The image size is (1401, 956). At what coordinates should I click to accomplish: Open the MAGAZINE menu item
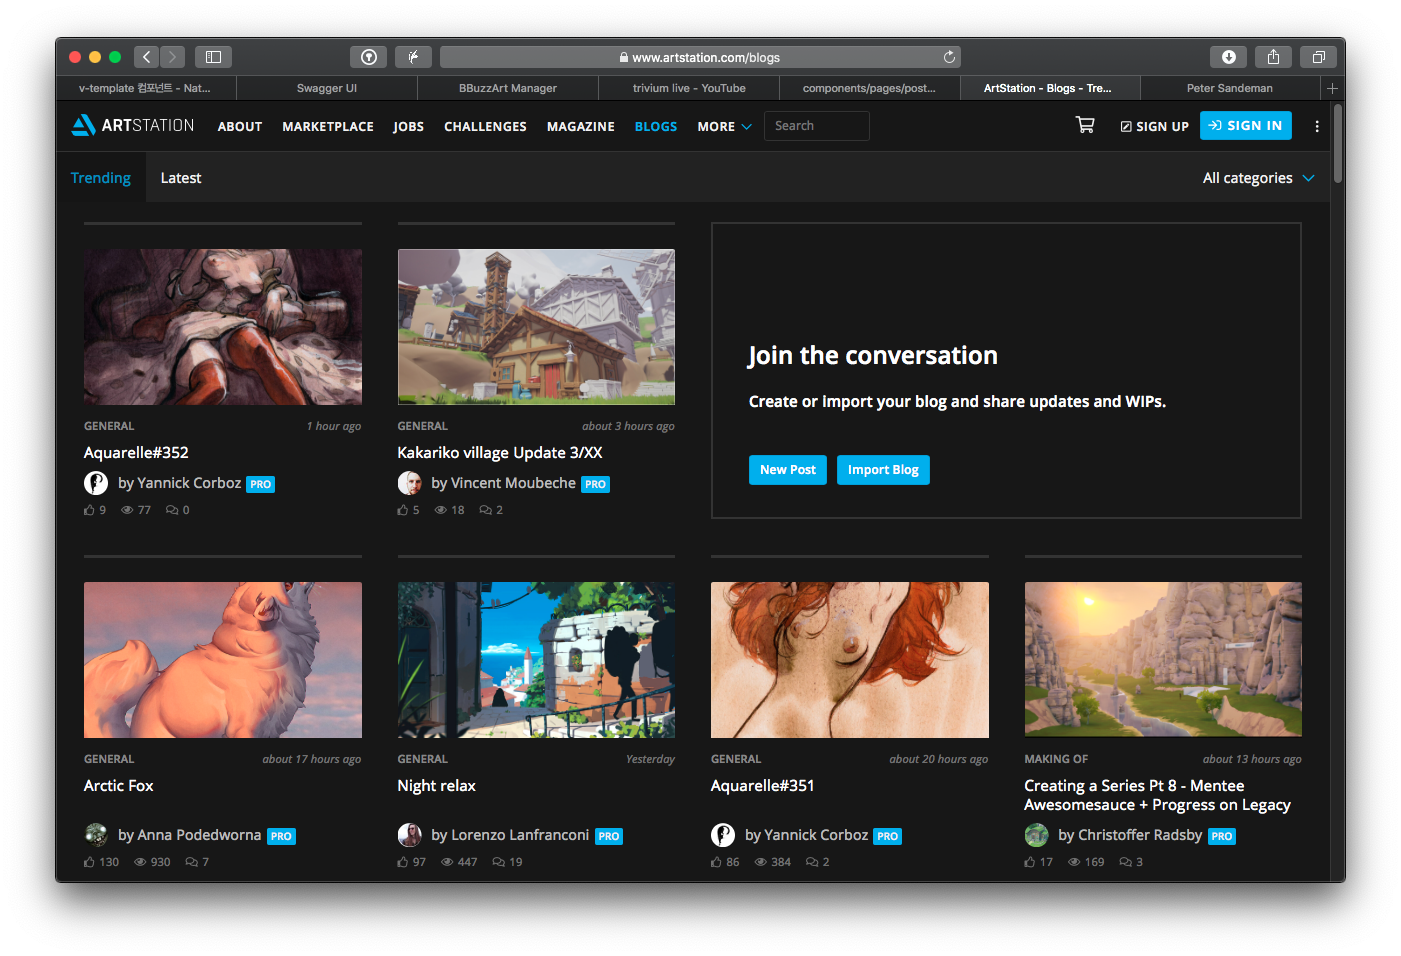point(581,127)
